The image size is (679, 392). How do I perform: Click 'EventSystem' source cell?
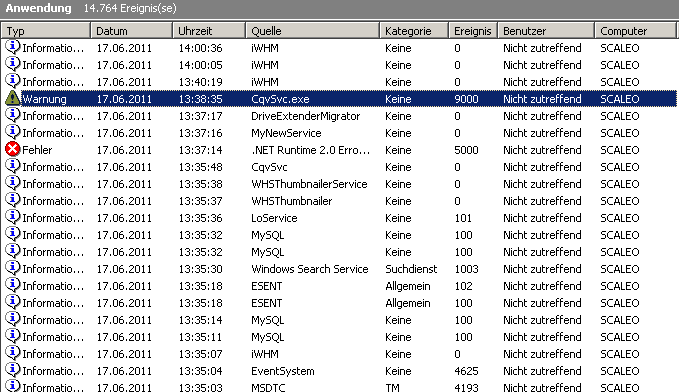click(x=283, y=371)
